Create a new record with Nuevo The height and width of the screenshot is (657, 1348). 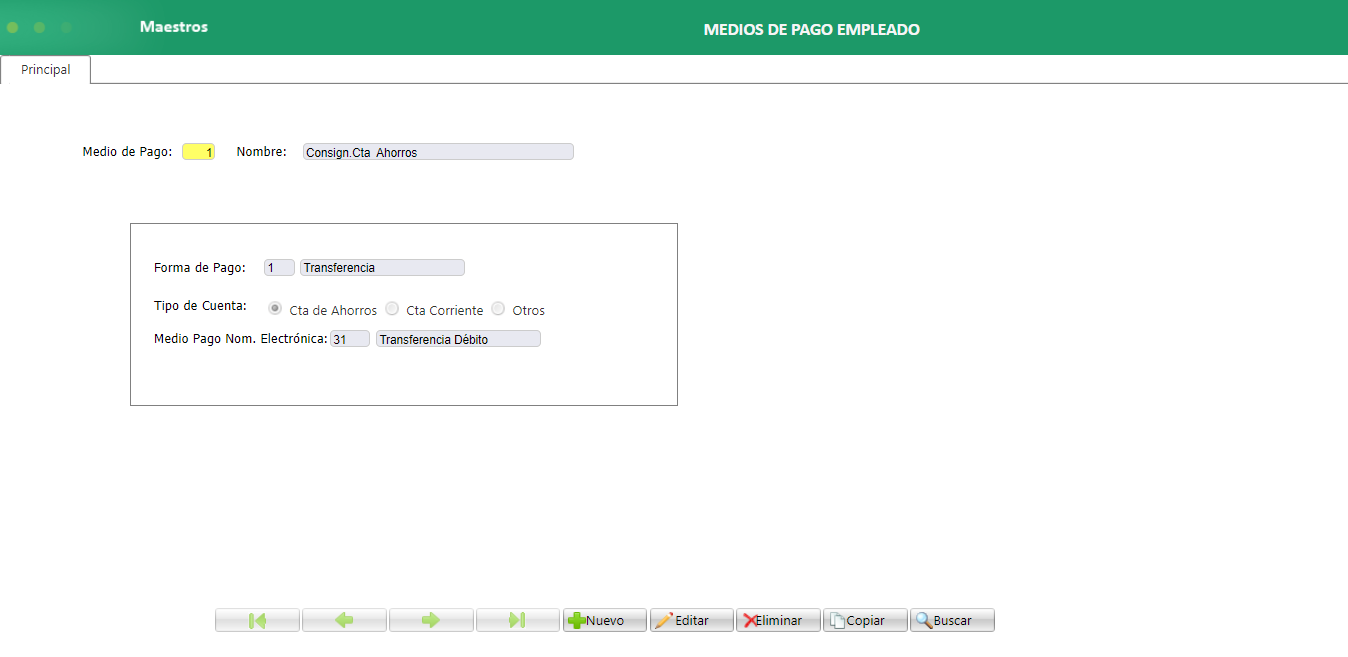point(605,620)
